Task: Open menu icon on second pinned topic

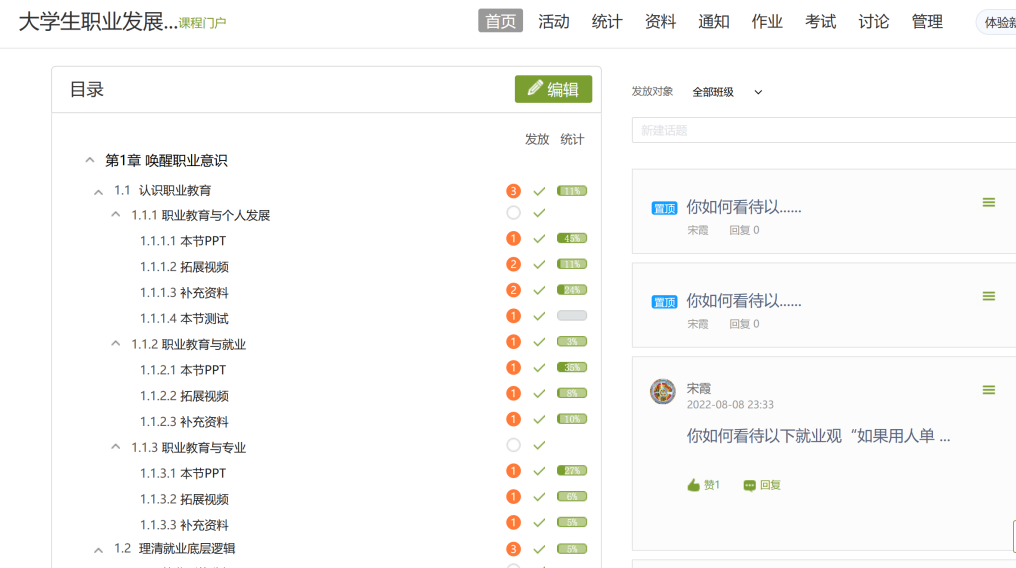Action: [x=988, y=297]
